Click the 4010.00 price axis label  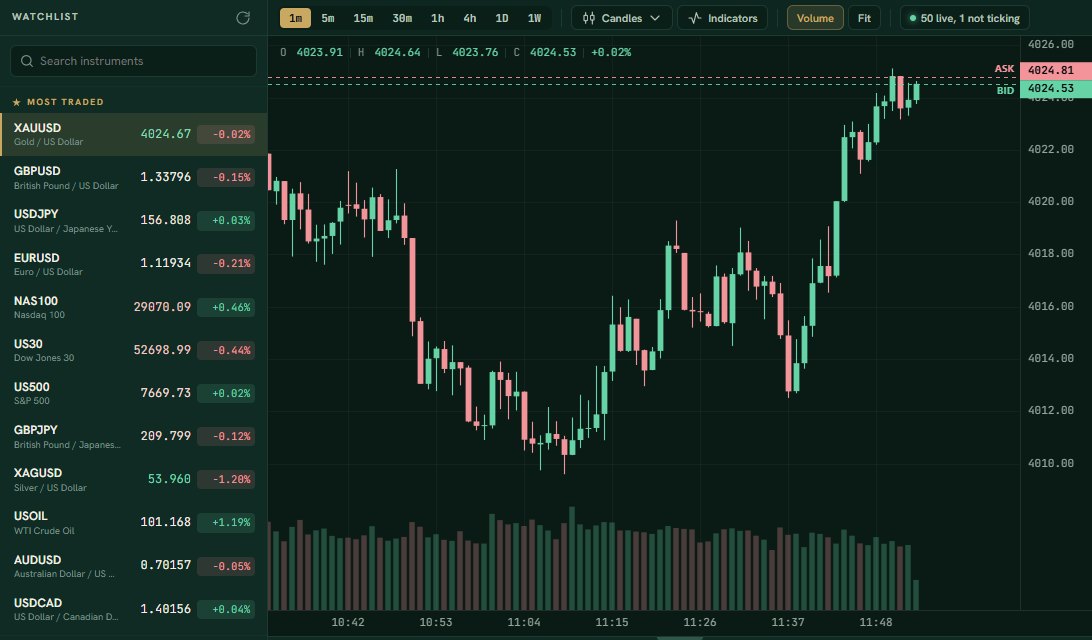pyautogui.click(x=1051, y=463)
